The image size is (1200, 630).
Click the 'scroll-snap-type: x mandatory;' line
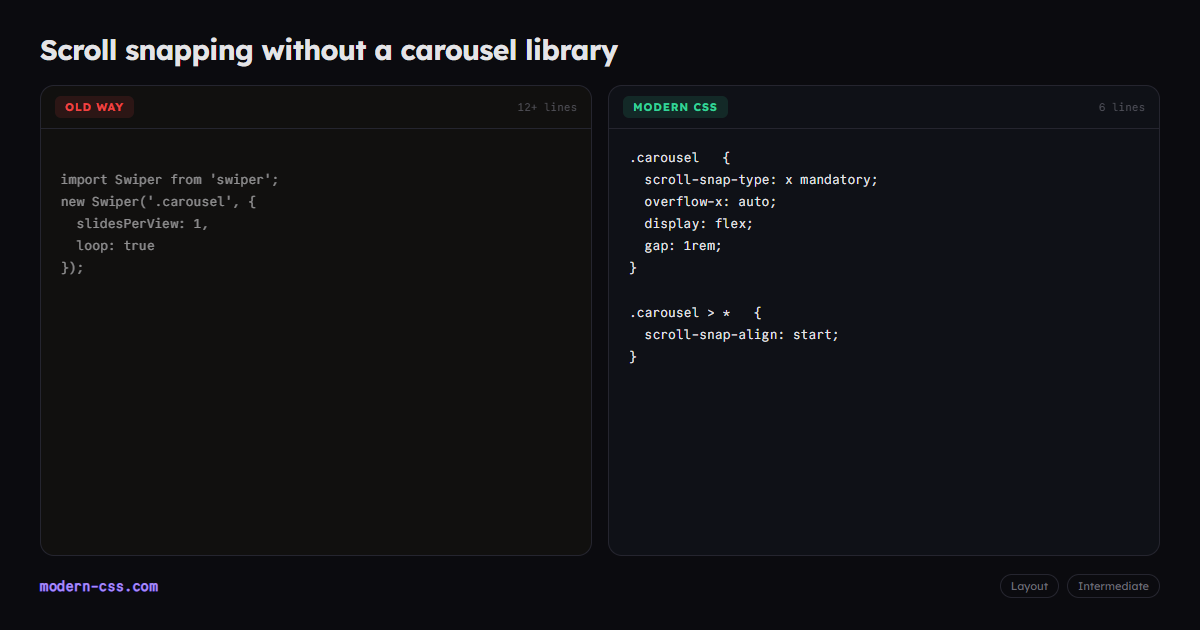(x=761, y=180)
